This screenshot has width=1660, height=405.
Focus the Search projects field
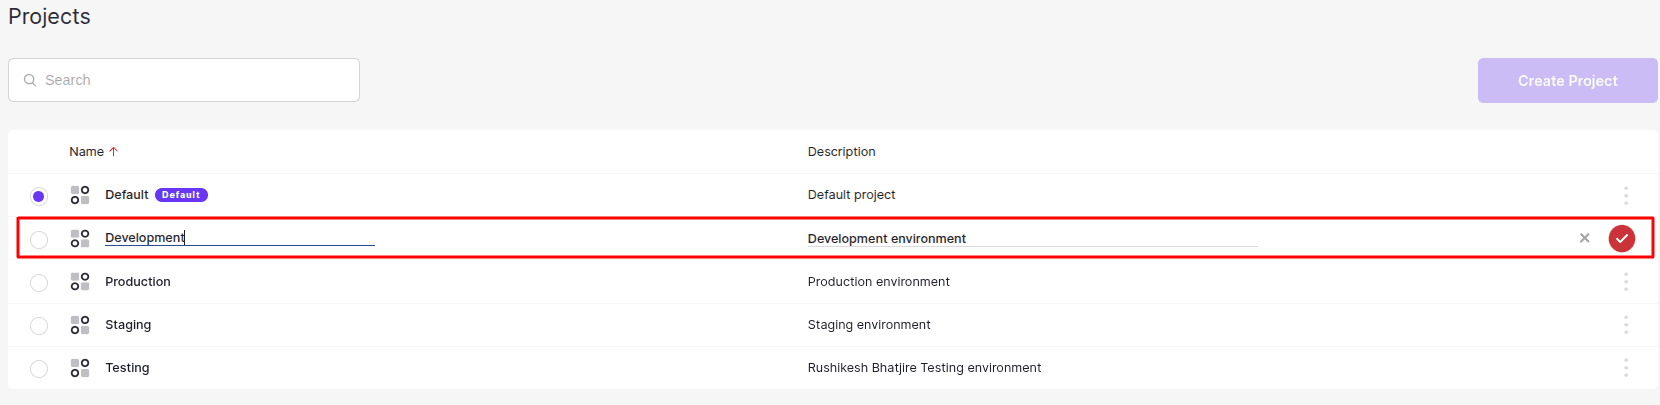pyautogui.click(x=184, y=80)
